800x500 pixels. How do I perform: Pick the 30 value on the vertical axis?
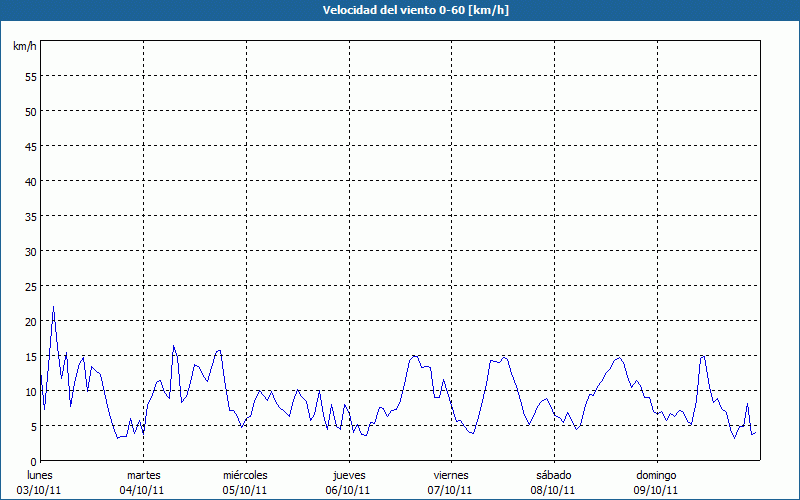coord(30,251)
